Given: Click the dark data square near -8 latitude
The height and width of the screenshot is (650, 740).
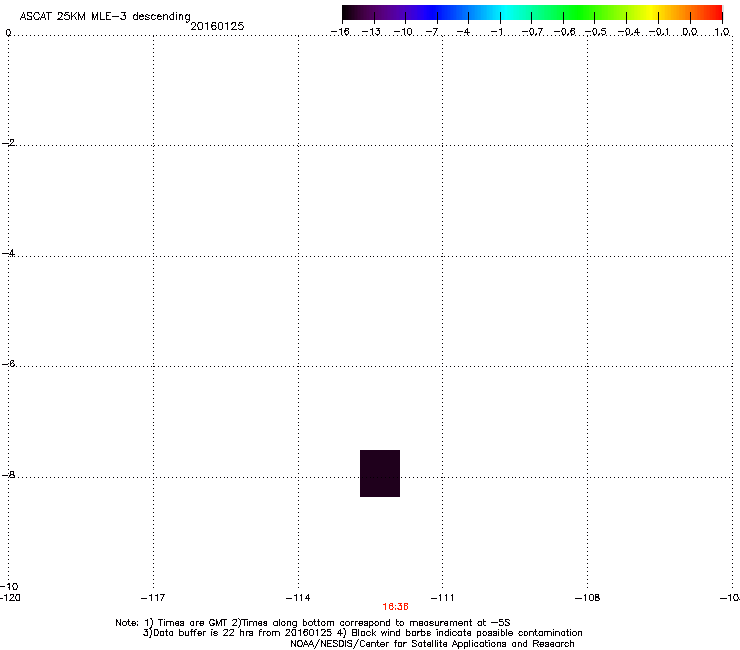Looking at the screenshot, I should click(x=380, y=473).
